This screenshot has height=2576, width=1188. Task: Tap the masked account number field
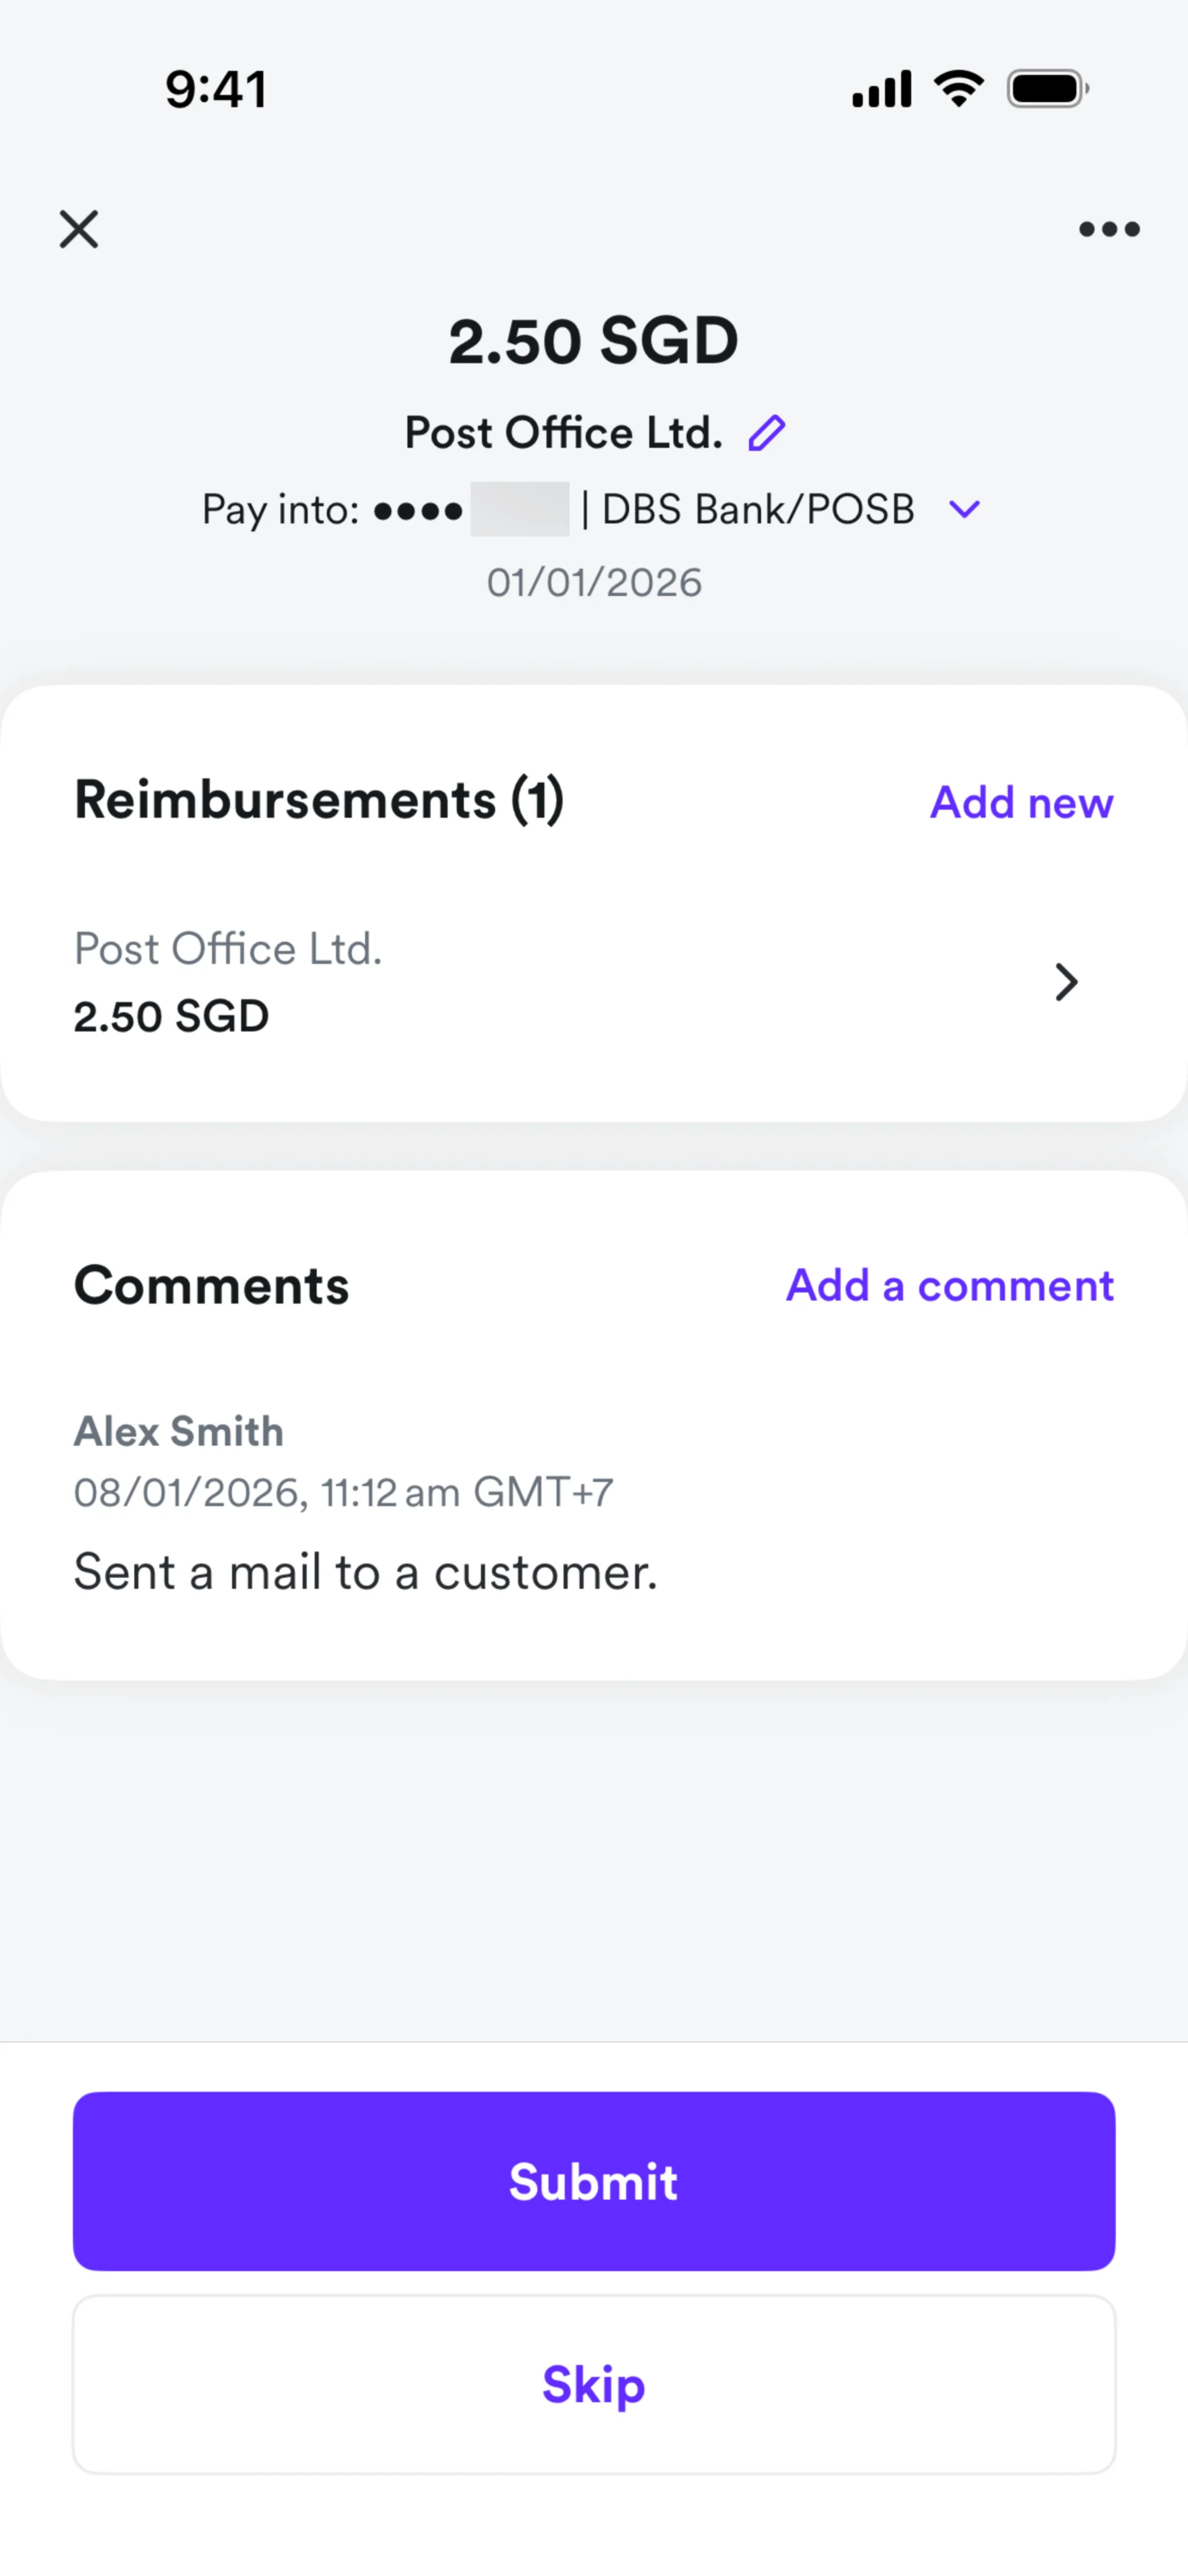(x=518, y=509)
